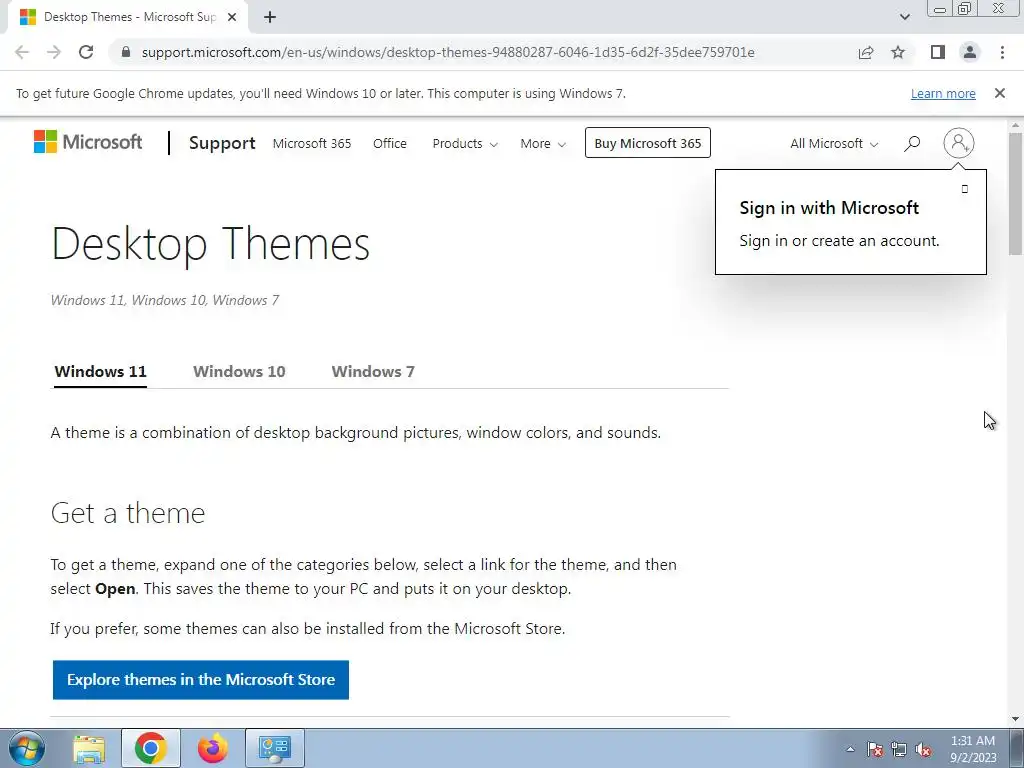1024x768 pixels.
Task: Click Explore themes in the Microsoft Store
Action: click(200, 680)
